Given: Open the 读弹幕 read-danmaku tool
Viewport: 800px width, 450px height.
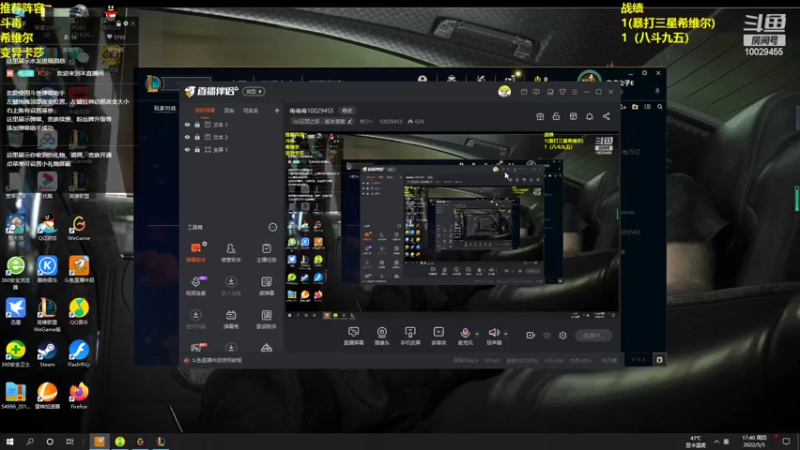Looking at the screenshot, I should tap(266, 286).
